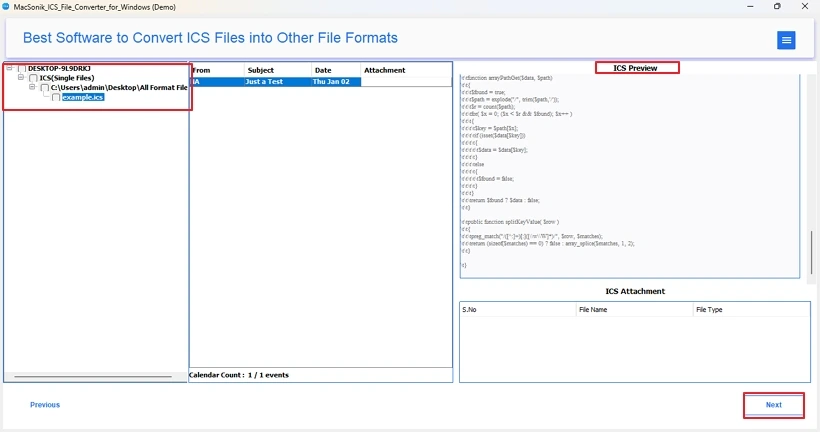This screenshot has width=820, height=432.
Task: Select the 'Thu Jan 02' date cell
Action: (336, 82)
